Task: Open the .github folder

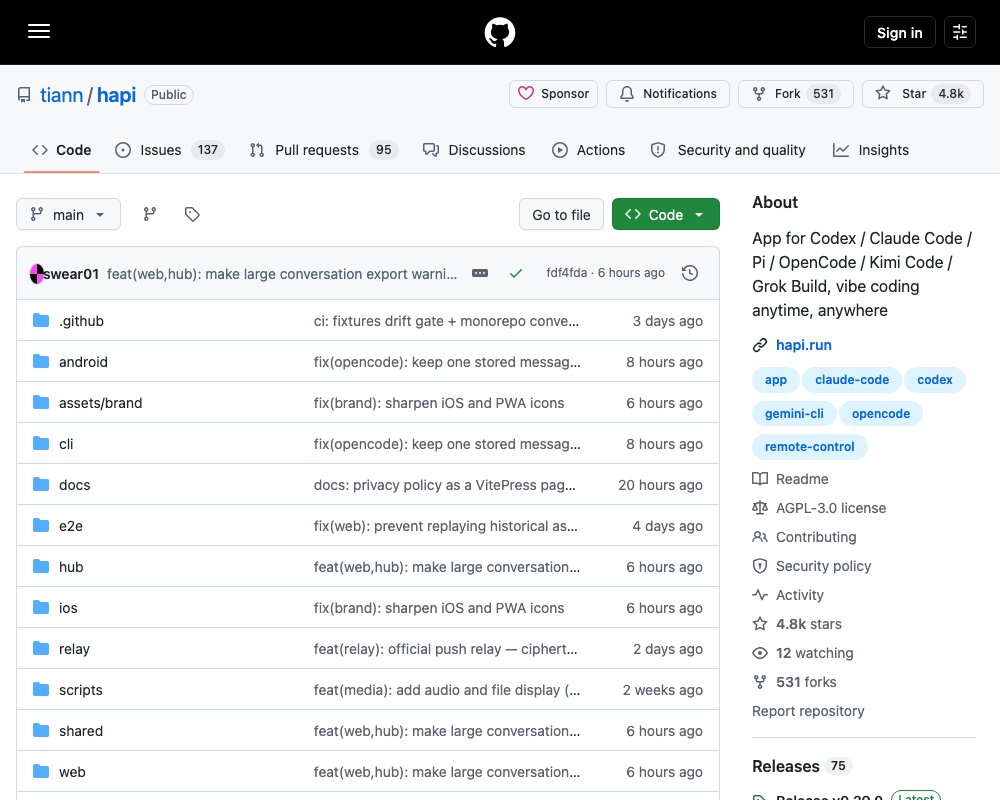Action: [81, 321]
